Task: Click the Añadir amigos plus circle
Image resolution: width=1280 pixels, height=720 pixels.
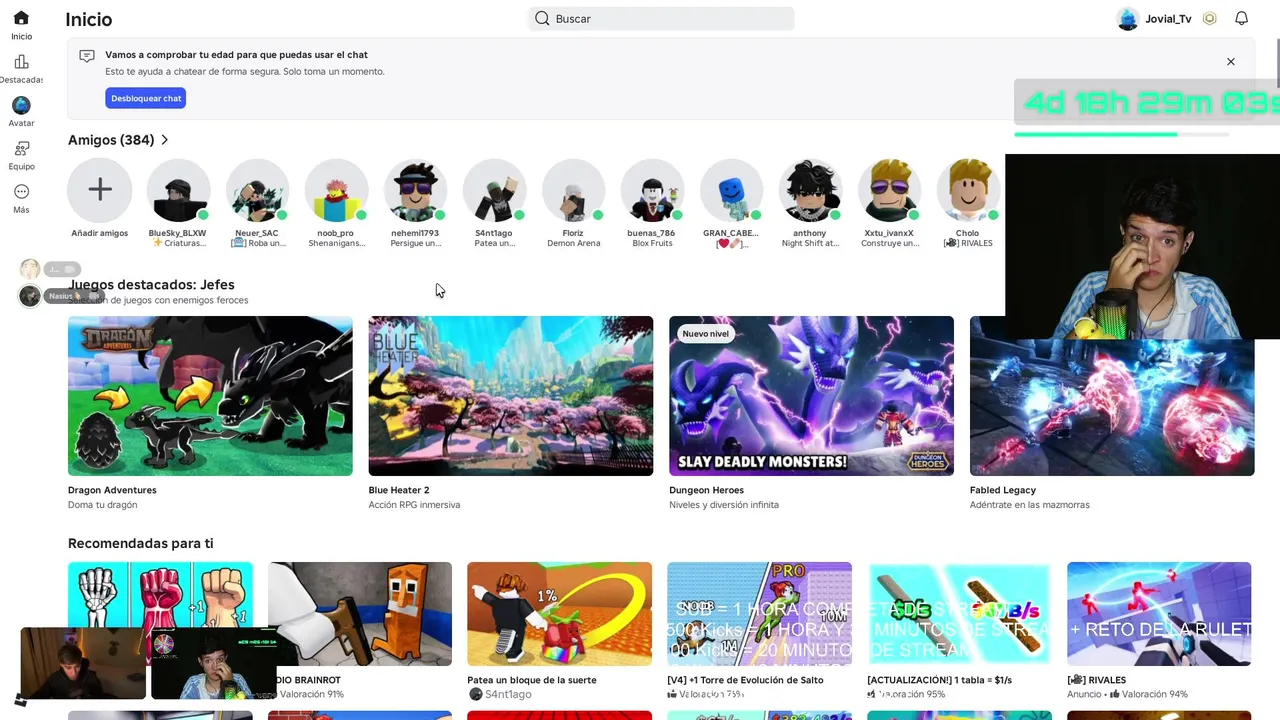Action: (x=100, y=190)
